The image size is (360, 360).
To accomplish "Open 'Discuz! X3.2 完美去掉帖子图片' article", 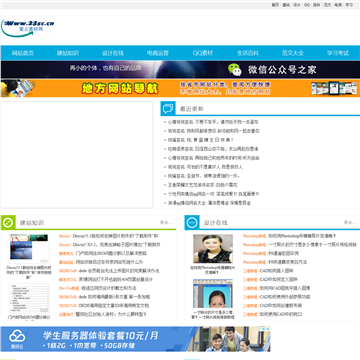I will pos(117,245).
